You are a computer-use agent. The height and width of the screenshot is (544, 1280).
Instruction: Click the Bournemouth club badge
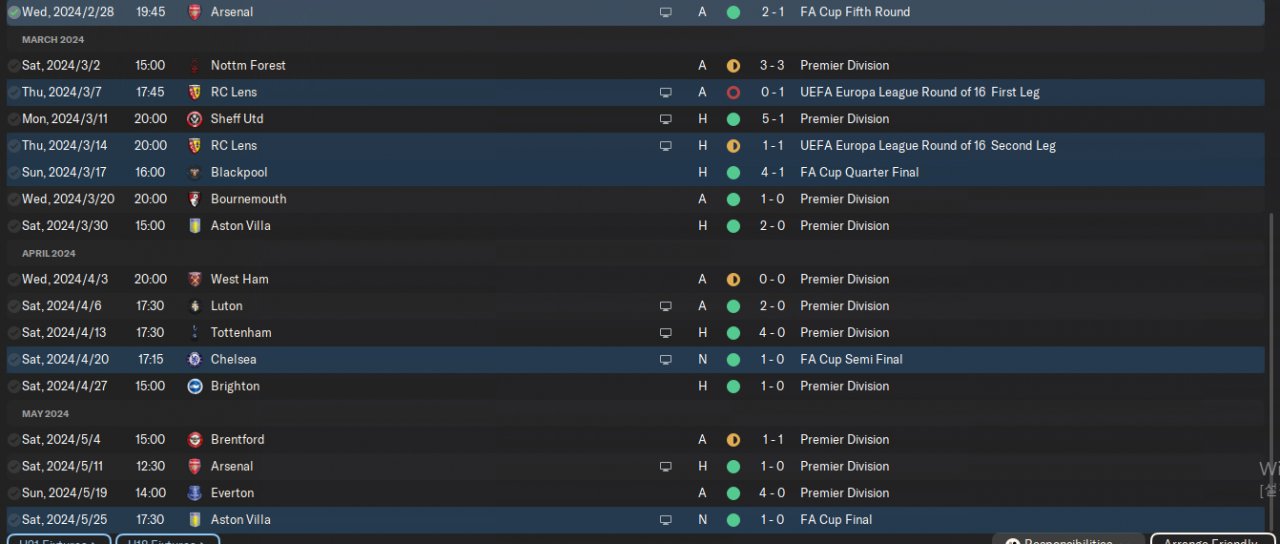click(x=194, y=199)
